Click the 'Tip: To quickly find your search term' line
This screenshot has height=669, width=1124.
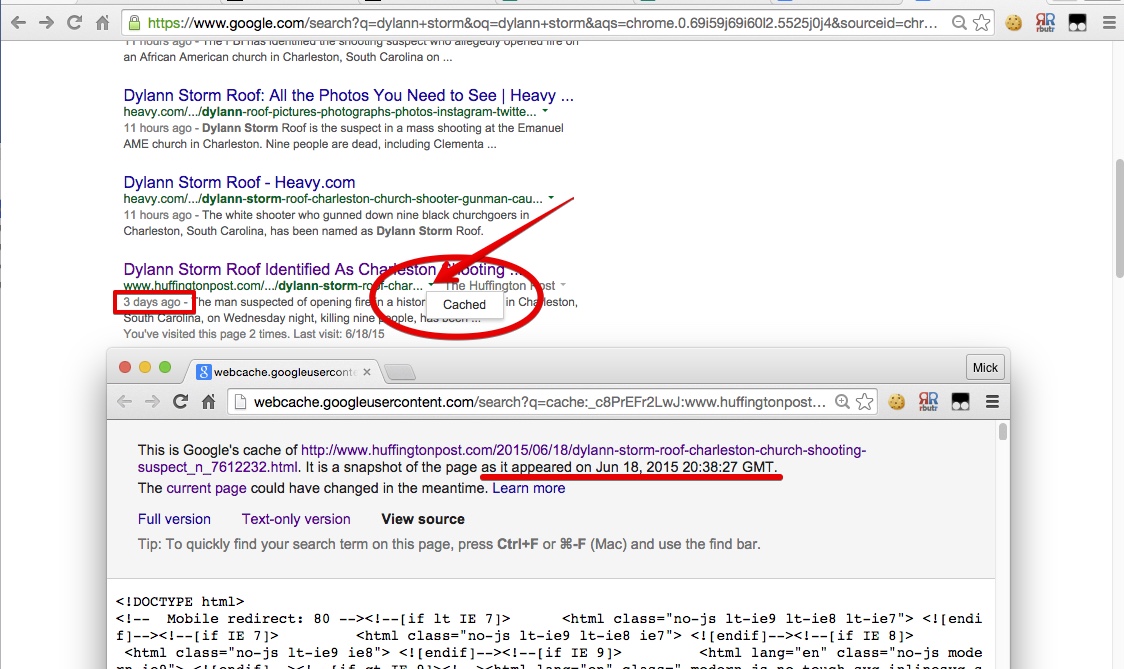point(449,544)
